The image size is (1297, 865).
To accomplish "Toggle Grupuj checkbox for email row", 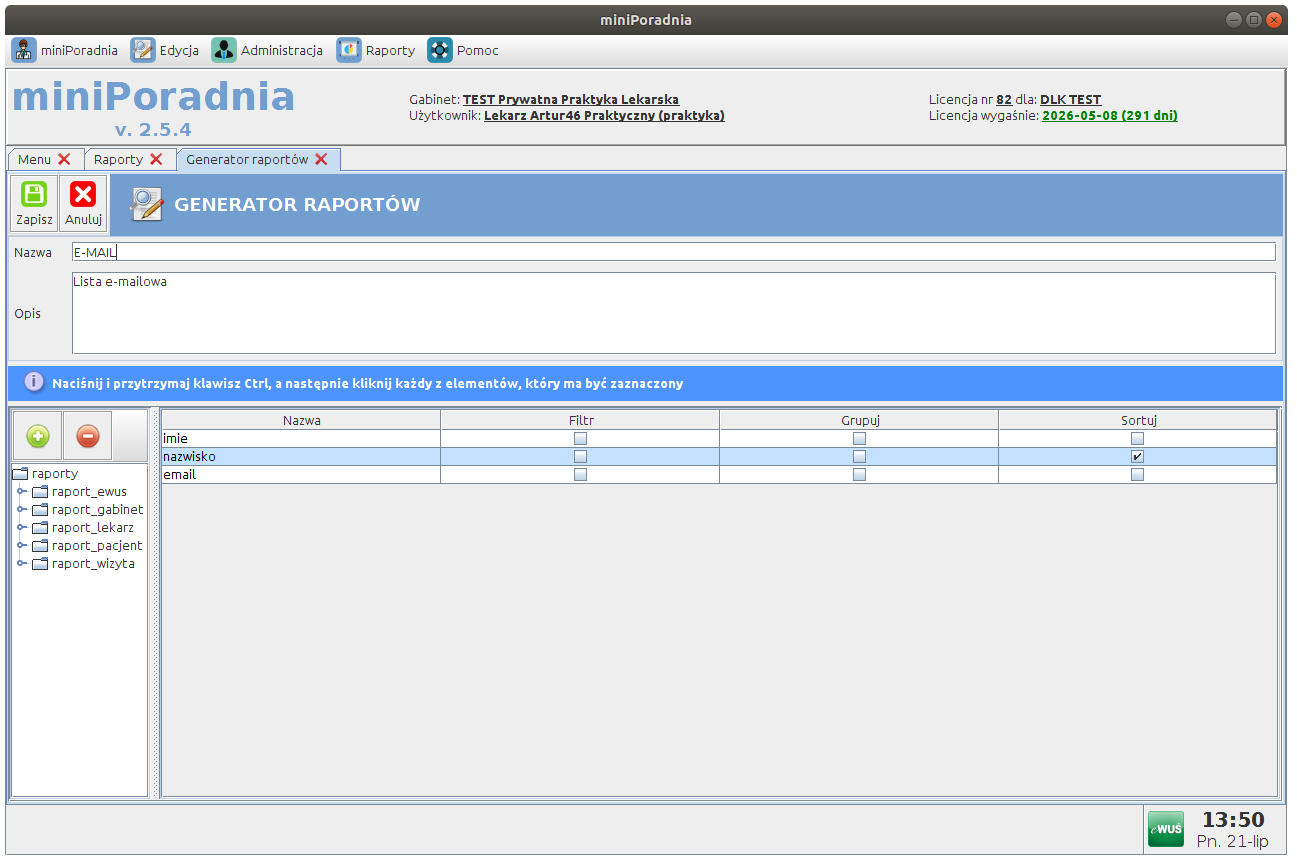I will (859, 475).
